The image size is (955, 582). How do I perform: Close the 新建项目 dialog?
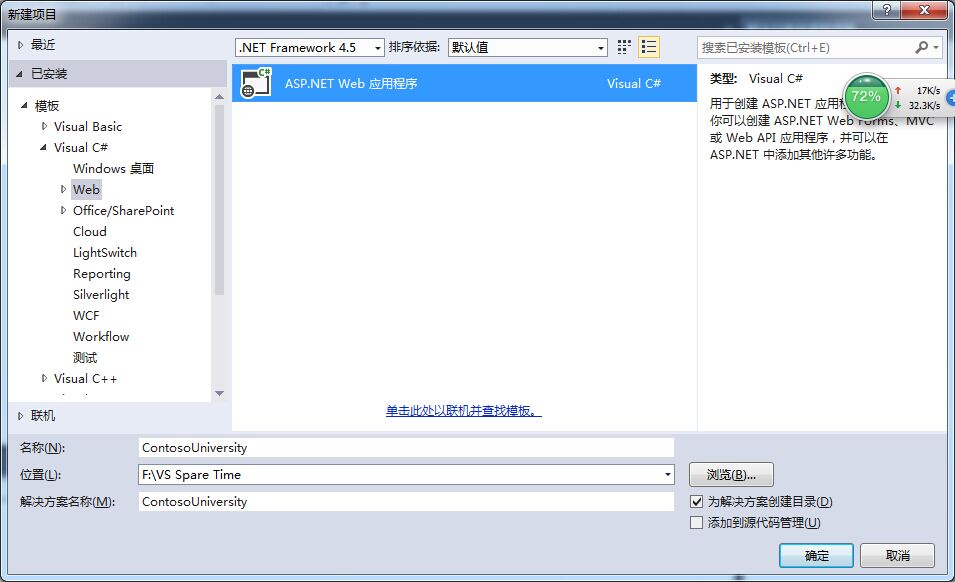(925, 10)
